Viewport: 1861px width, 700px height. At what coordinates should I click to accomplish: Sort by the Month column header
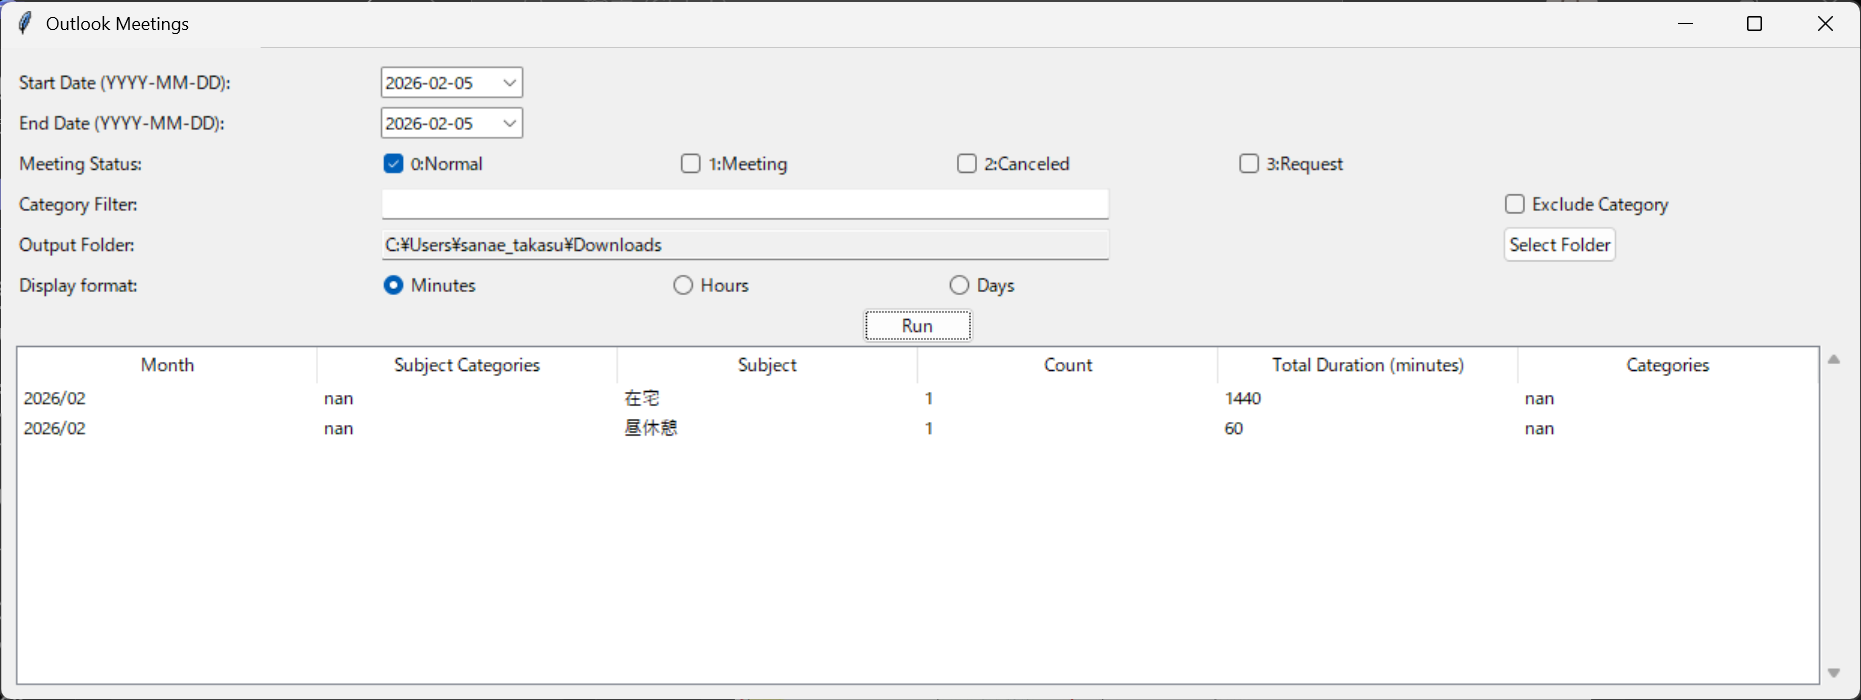(167, 365)
